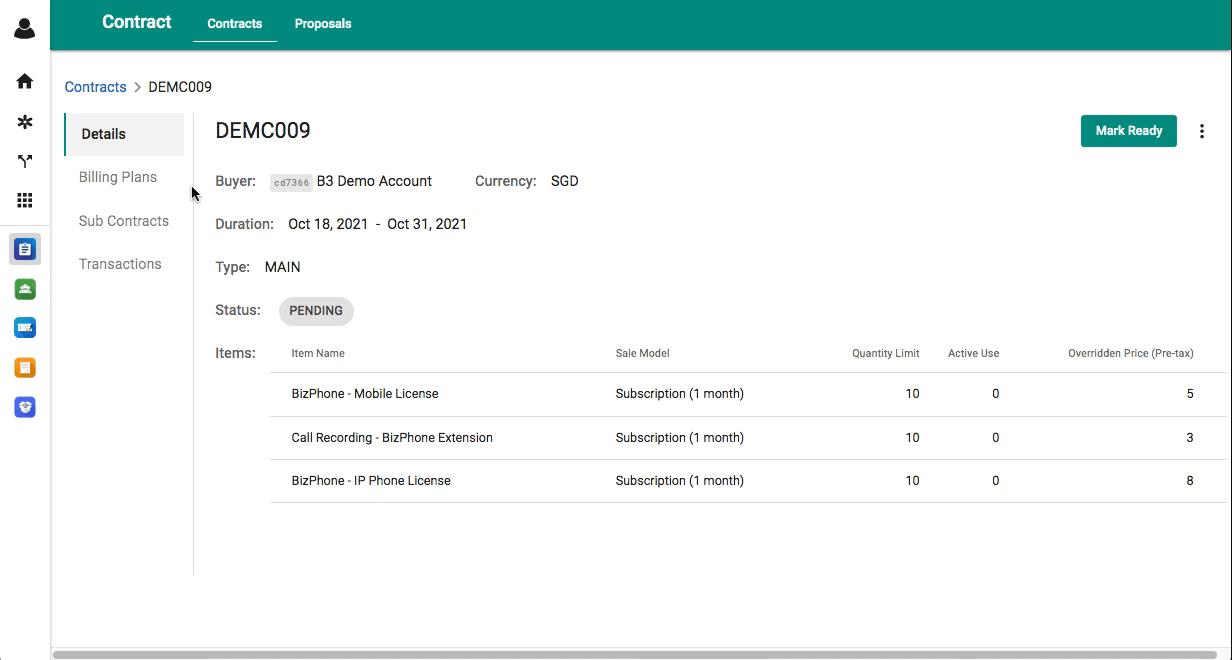Viewport: 1232px width, 660px height.
Task: Click Sale Model of BizPhone - Mobile License row
Action: pos(680,394)
